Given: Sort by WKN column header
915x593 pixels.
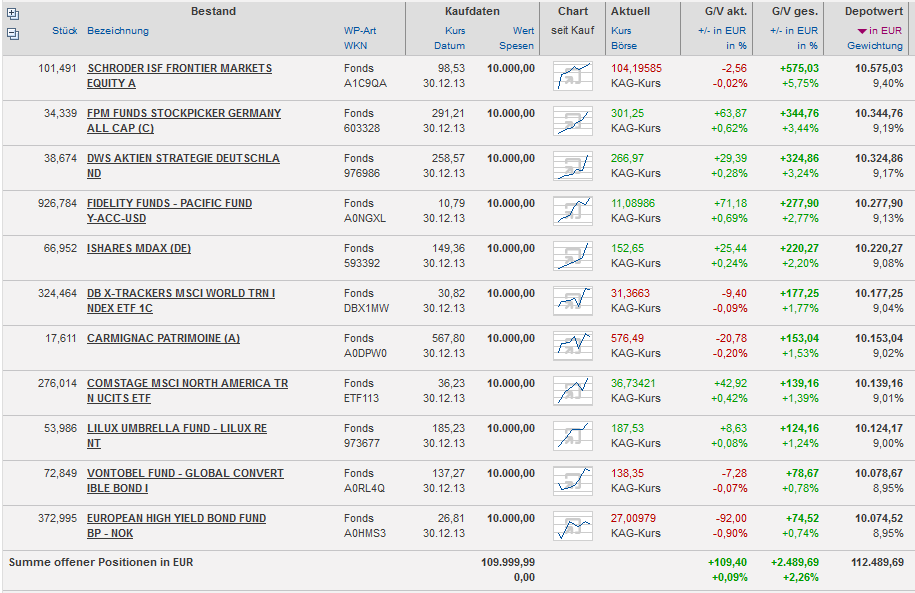Looking at the screenshot, I should click(355, 46).
